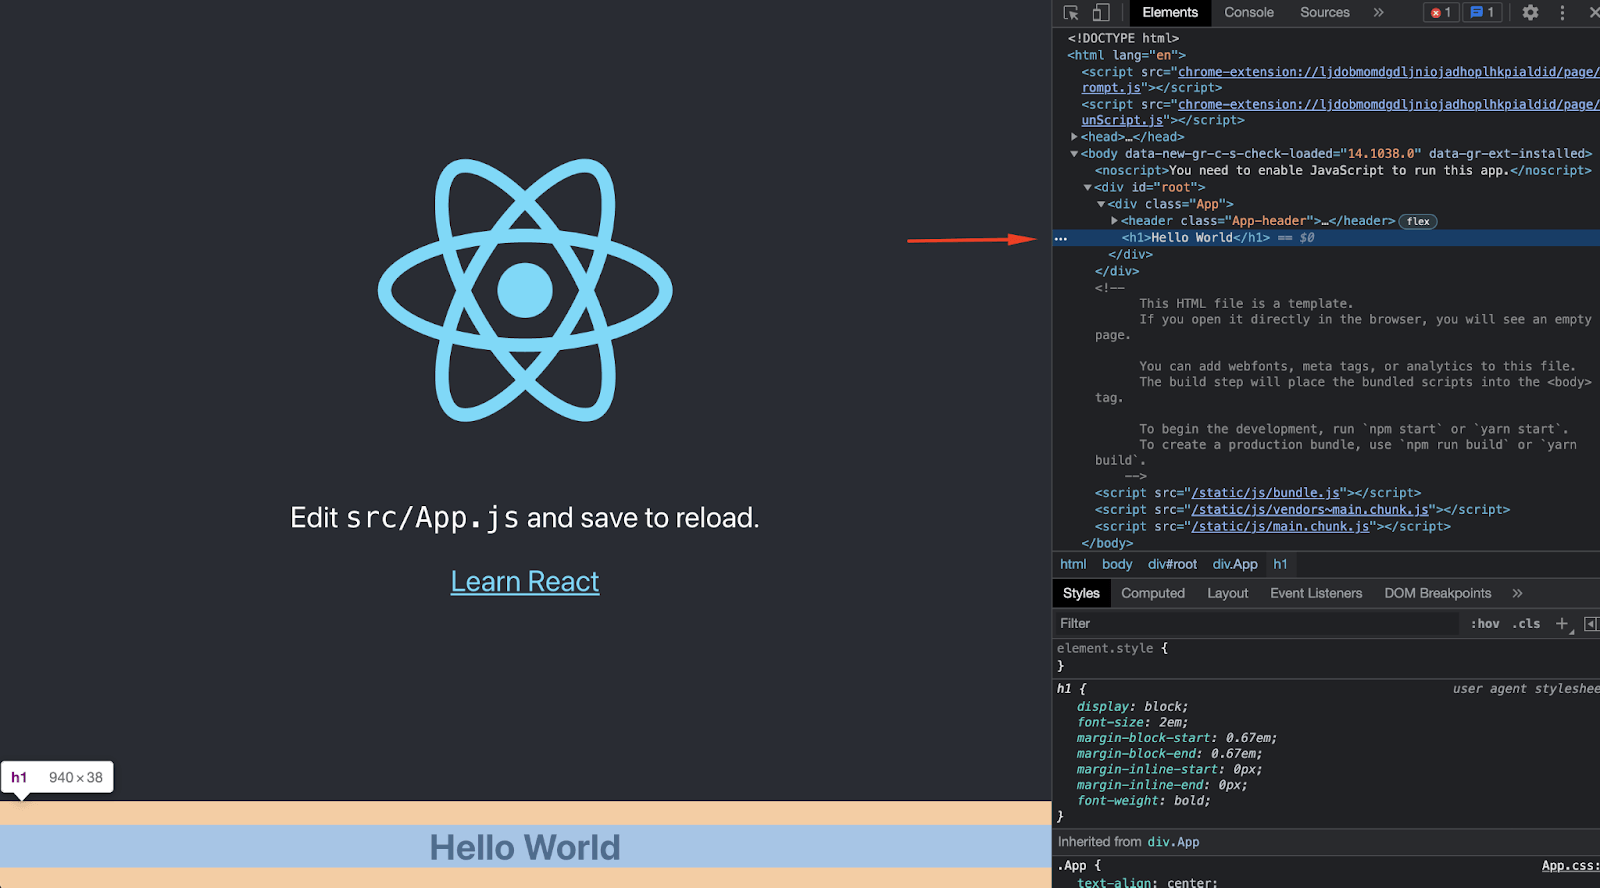Click the flex badge on header

click(x=1418, y=221)
